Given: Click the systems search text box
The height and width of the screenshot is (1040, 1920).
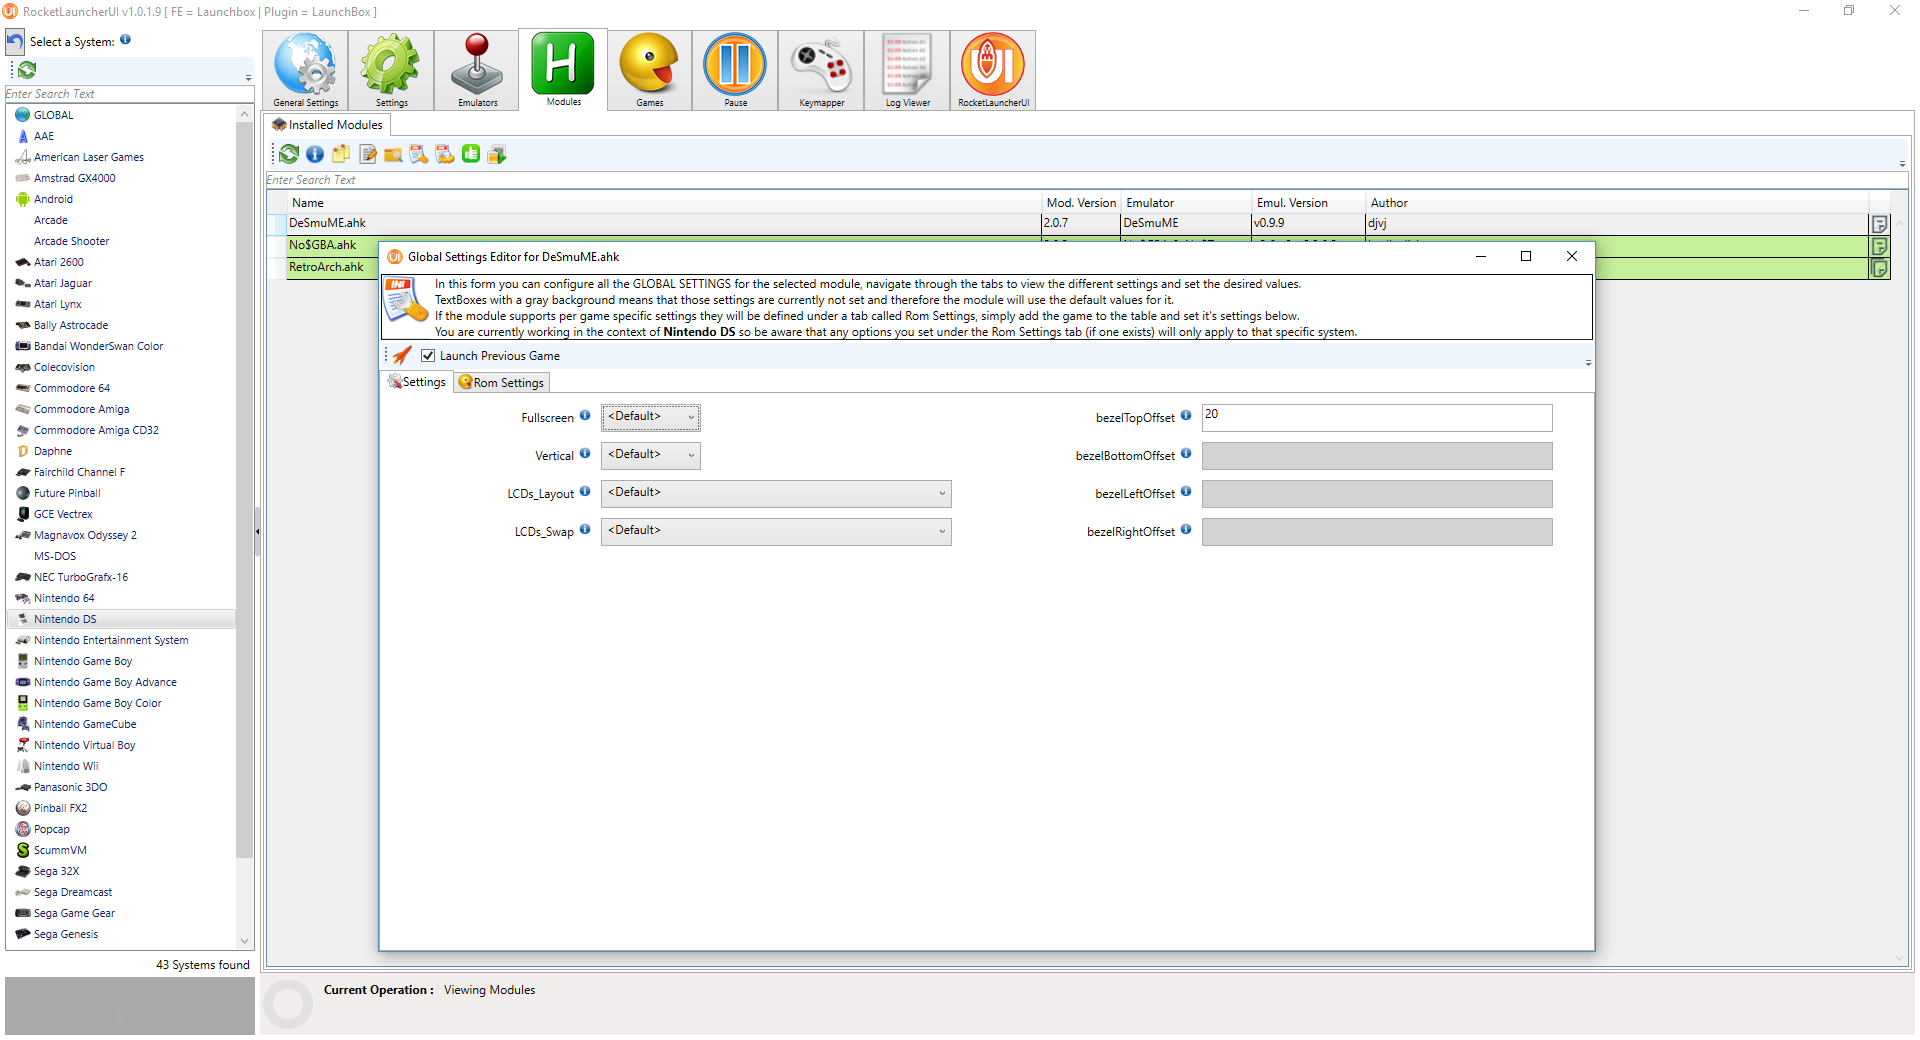Looking at the screenshot, I should 129,94.
